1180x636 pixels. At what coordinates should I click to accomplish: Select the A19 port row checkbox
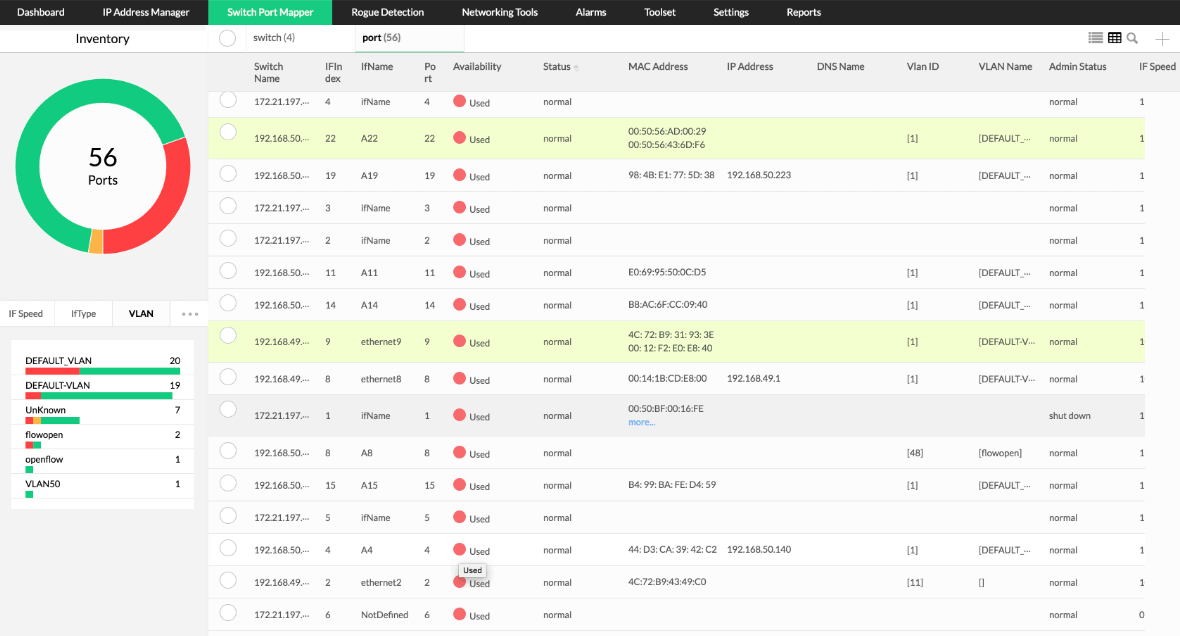(228, 174)
